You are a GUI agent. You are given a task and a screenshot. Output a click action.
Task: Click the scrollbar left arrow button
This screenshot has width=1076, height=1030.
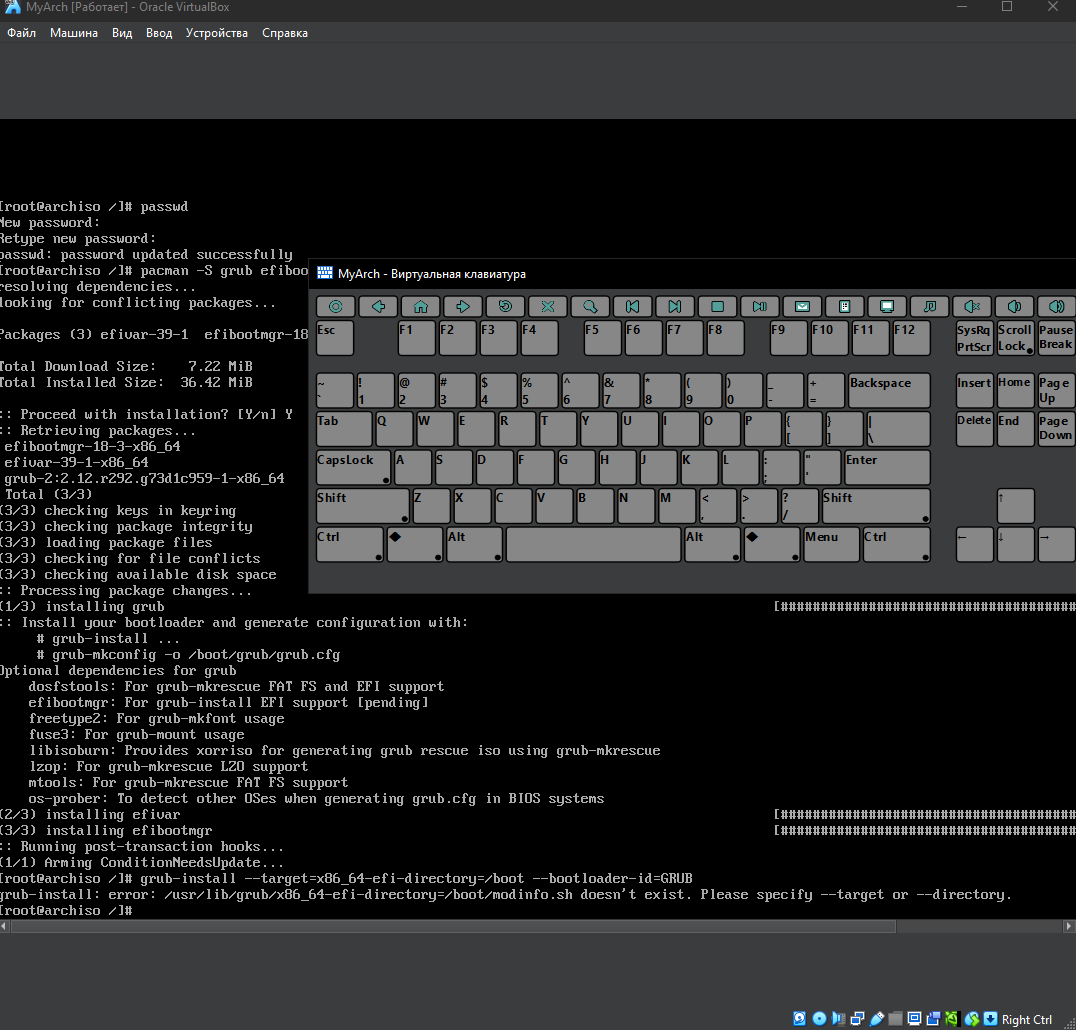pyautogui.click(x=5, y=926)
